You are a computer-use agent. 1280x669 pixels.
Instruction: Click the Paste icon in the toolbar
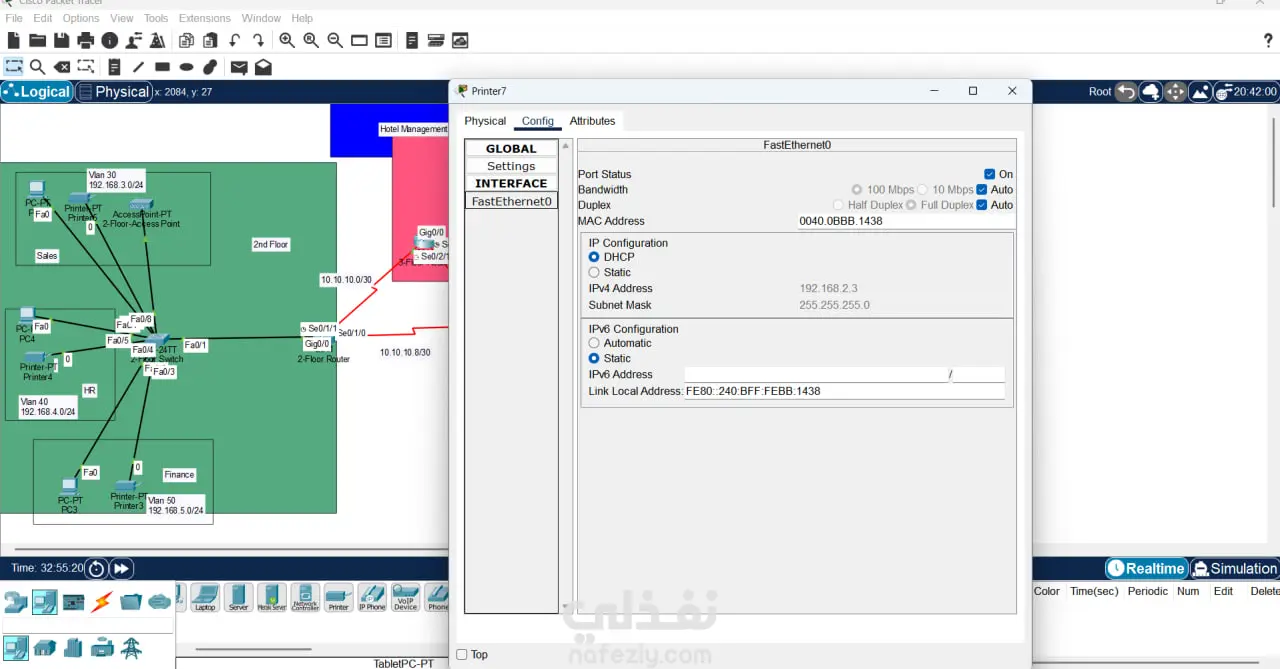(210, 40)
